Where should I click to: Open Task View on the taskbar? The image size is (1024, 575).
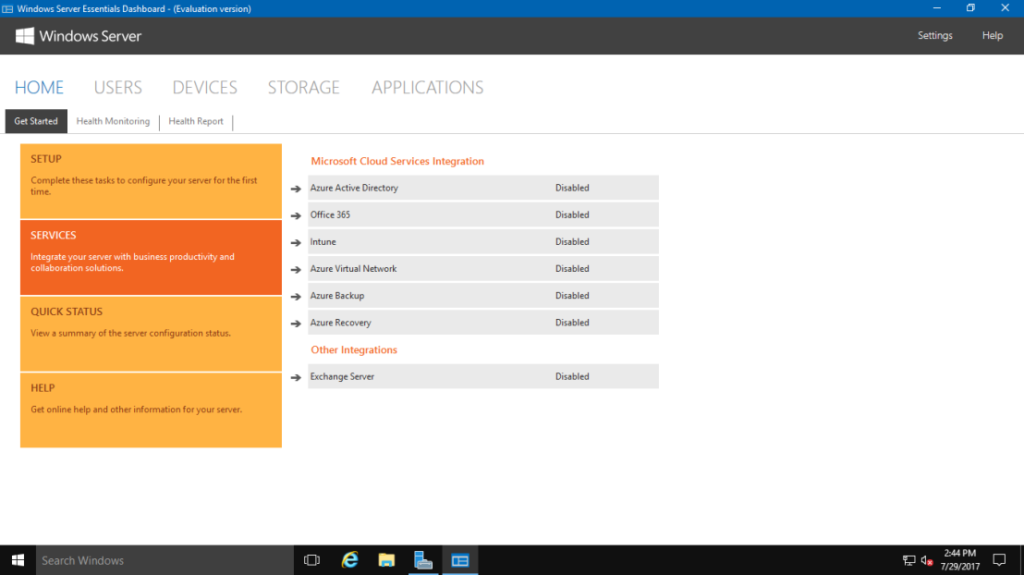[312, 560]
